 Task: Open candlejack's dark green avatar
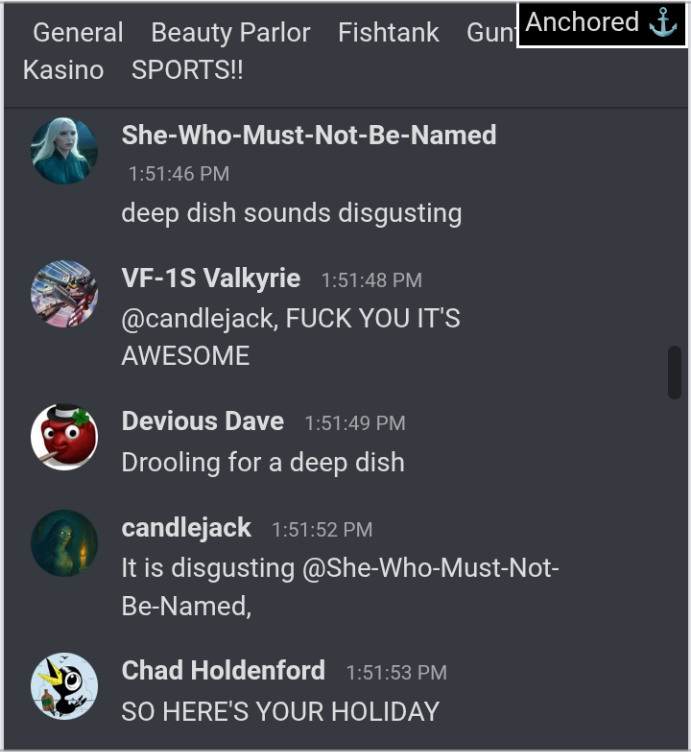point(64,543)
